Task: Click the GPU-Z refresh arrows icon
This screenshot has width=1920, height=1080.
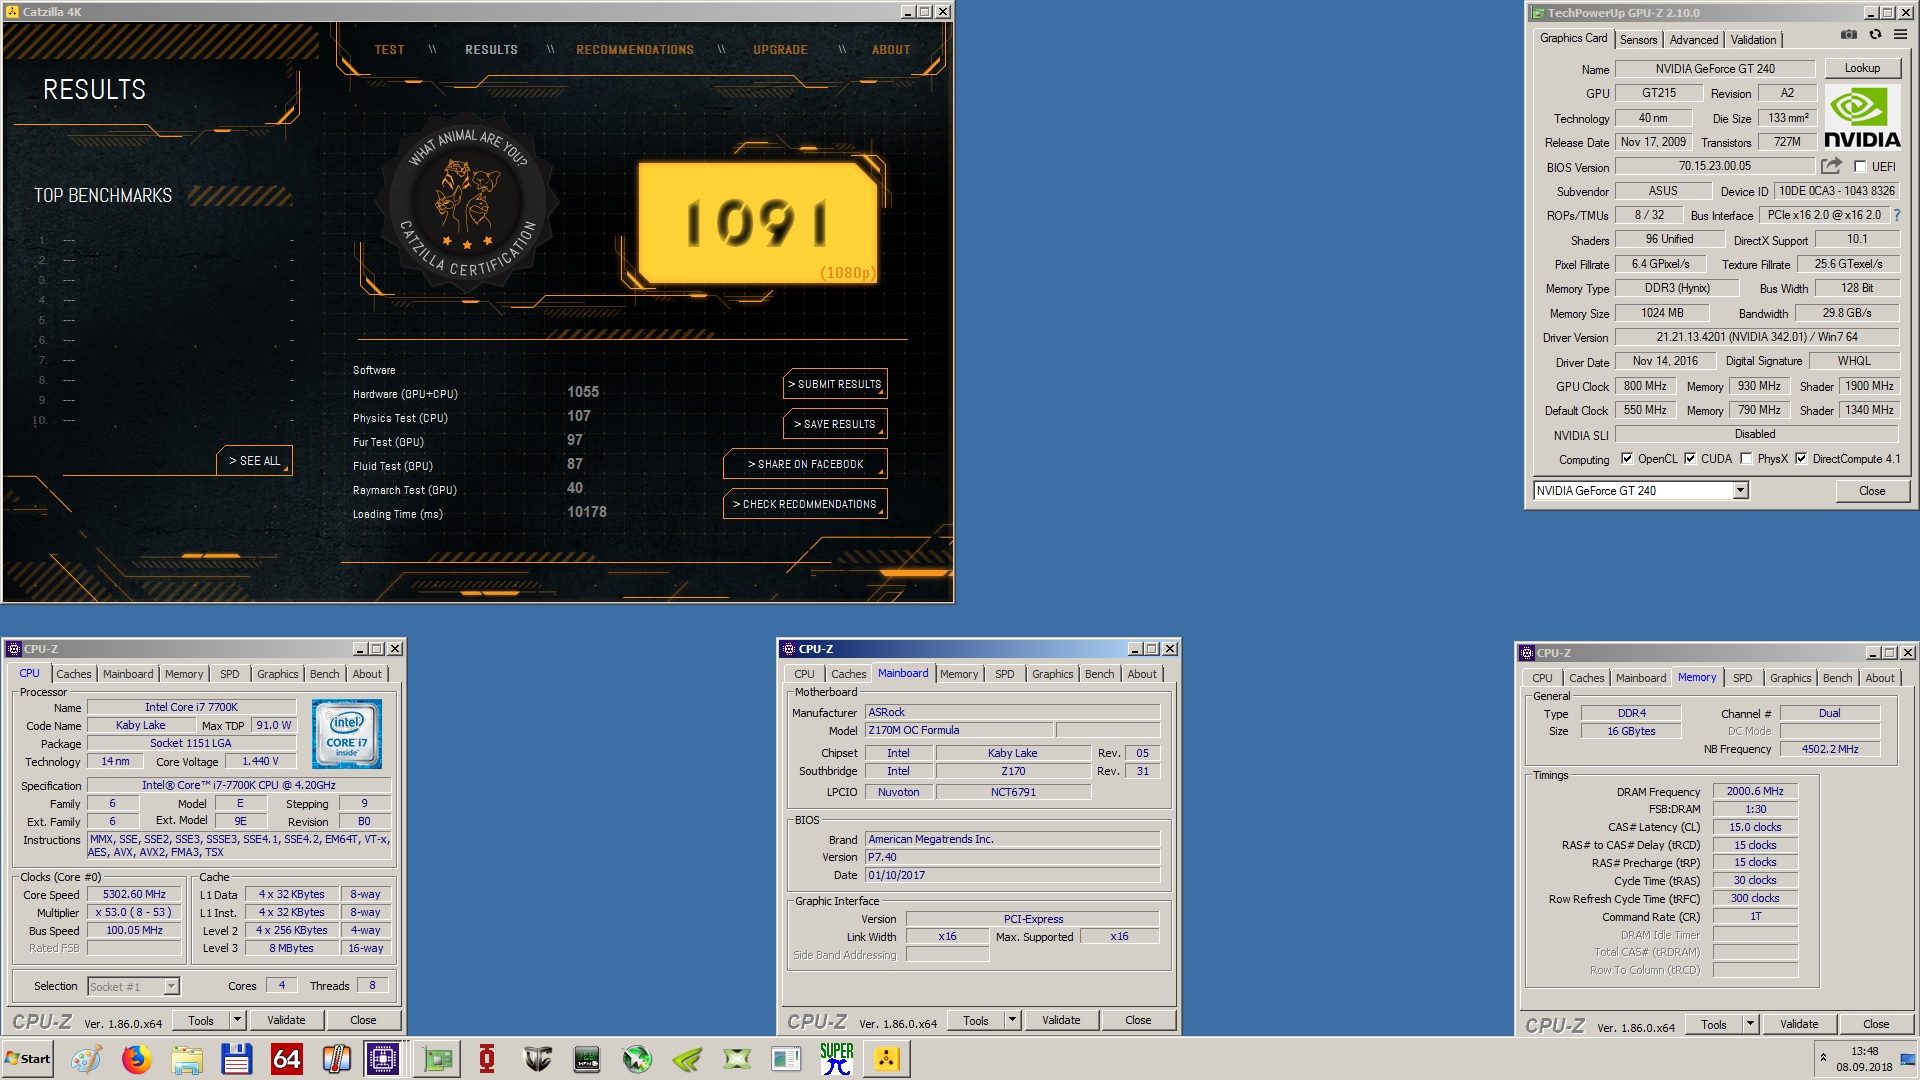Action: tap(1875, 35)
